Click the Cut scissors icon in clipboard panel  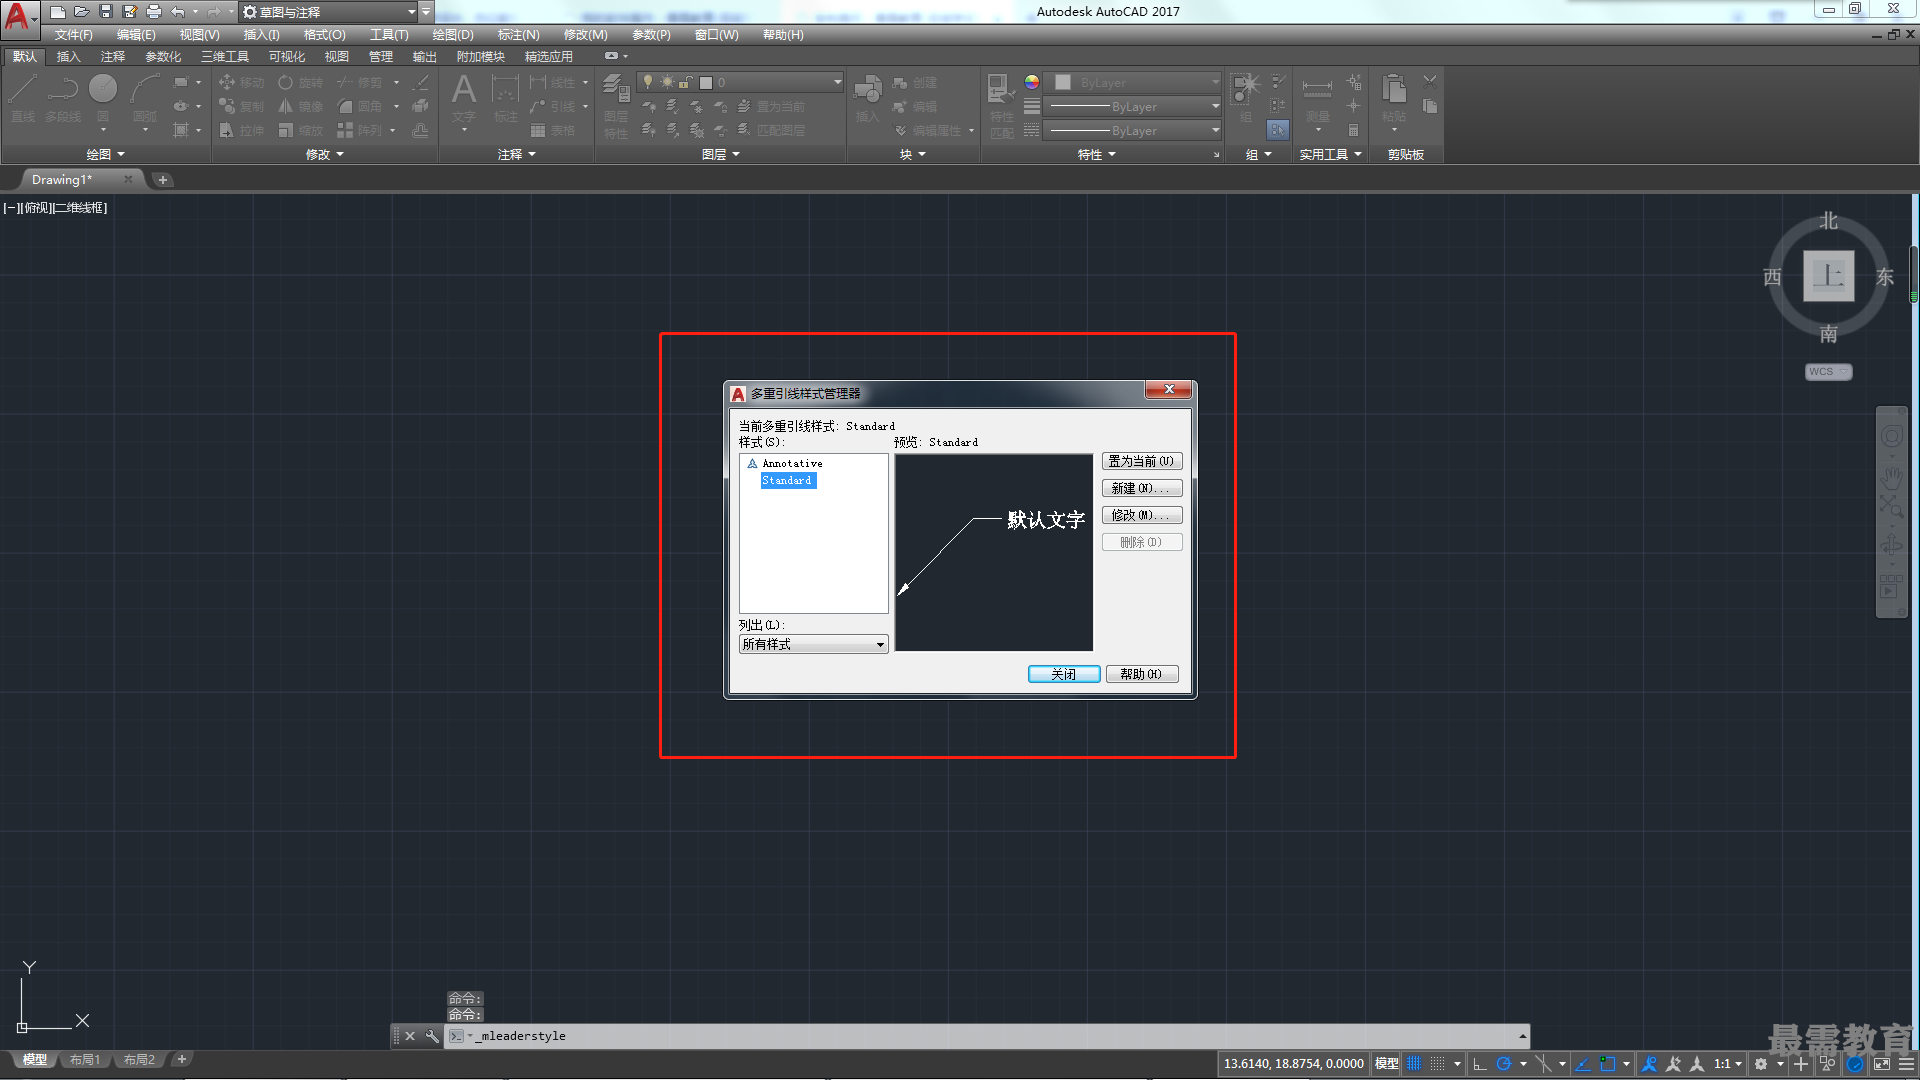[1430, 81]
